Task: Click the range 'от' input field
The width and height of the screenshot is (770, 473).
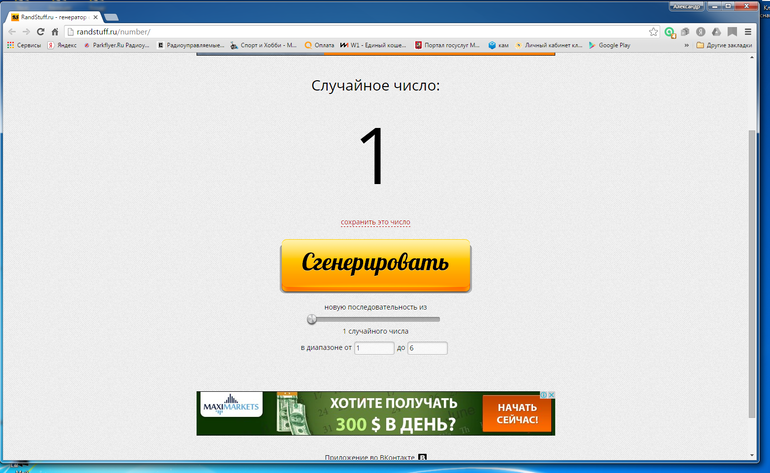Action: (374, 347)
